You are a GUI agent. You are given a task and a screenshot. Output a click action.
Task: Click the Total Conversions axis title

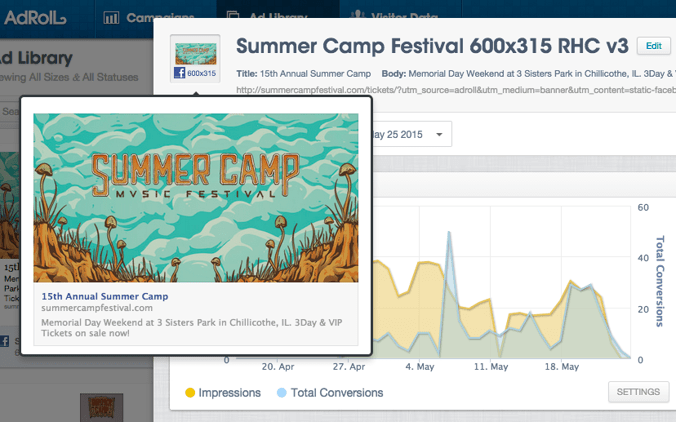660,281
